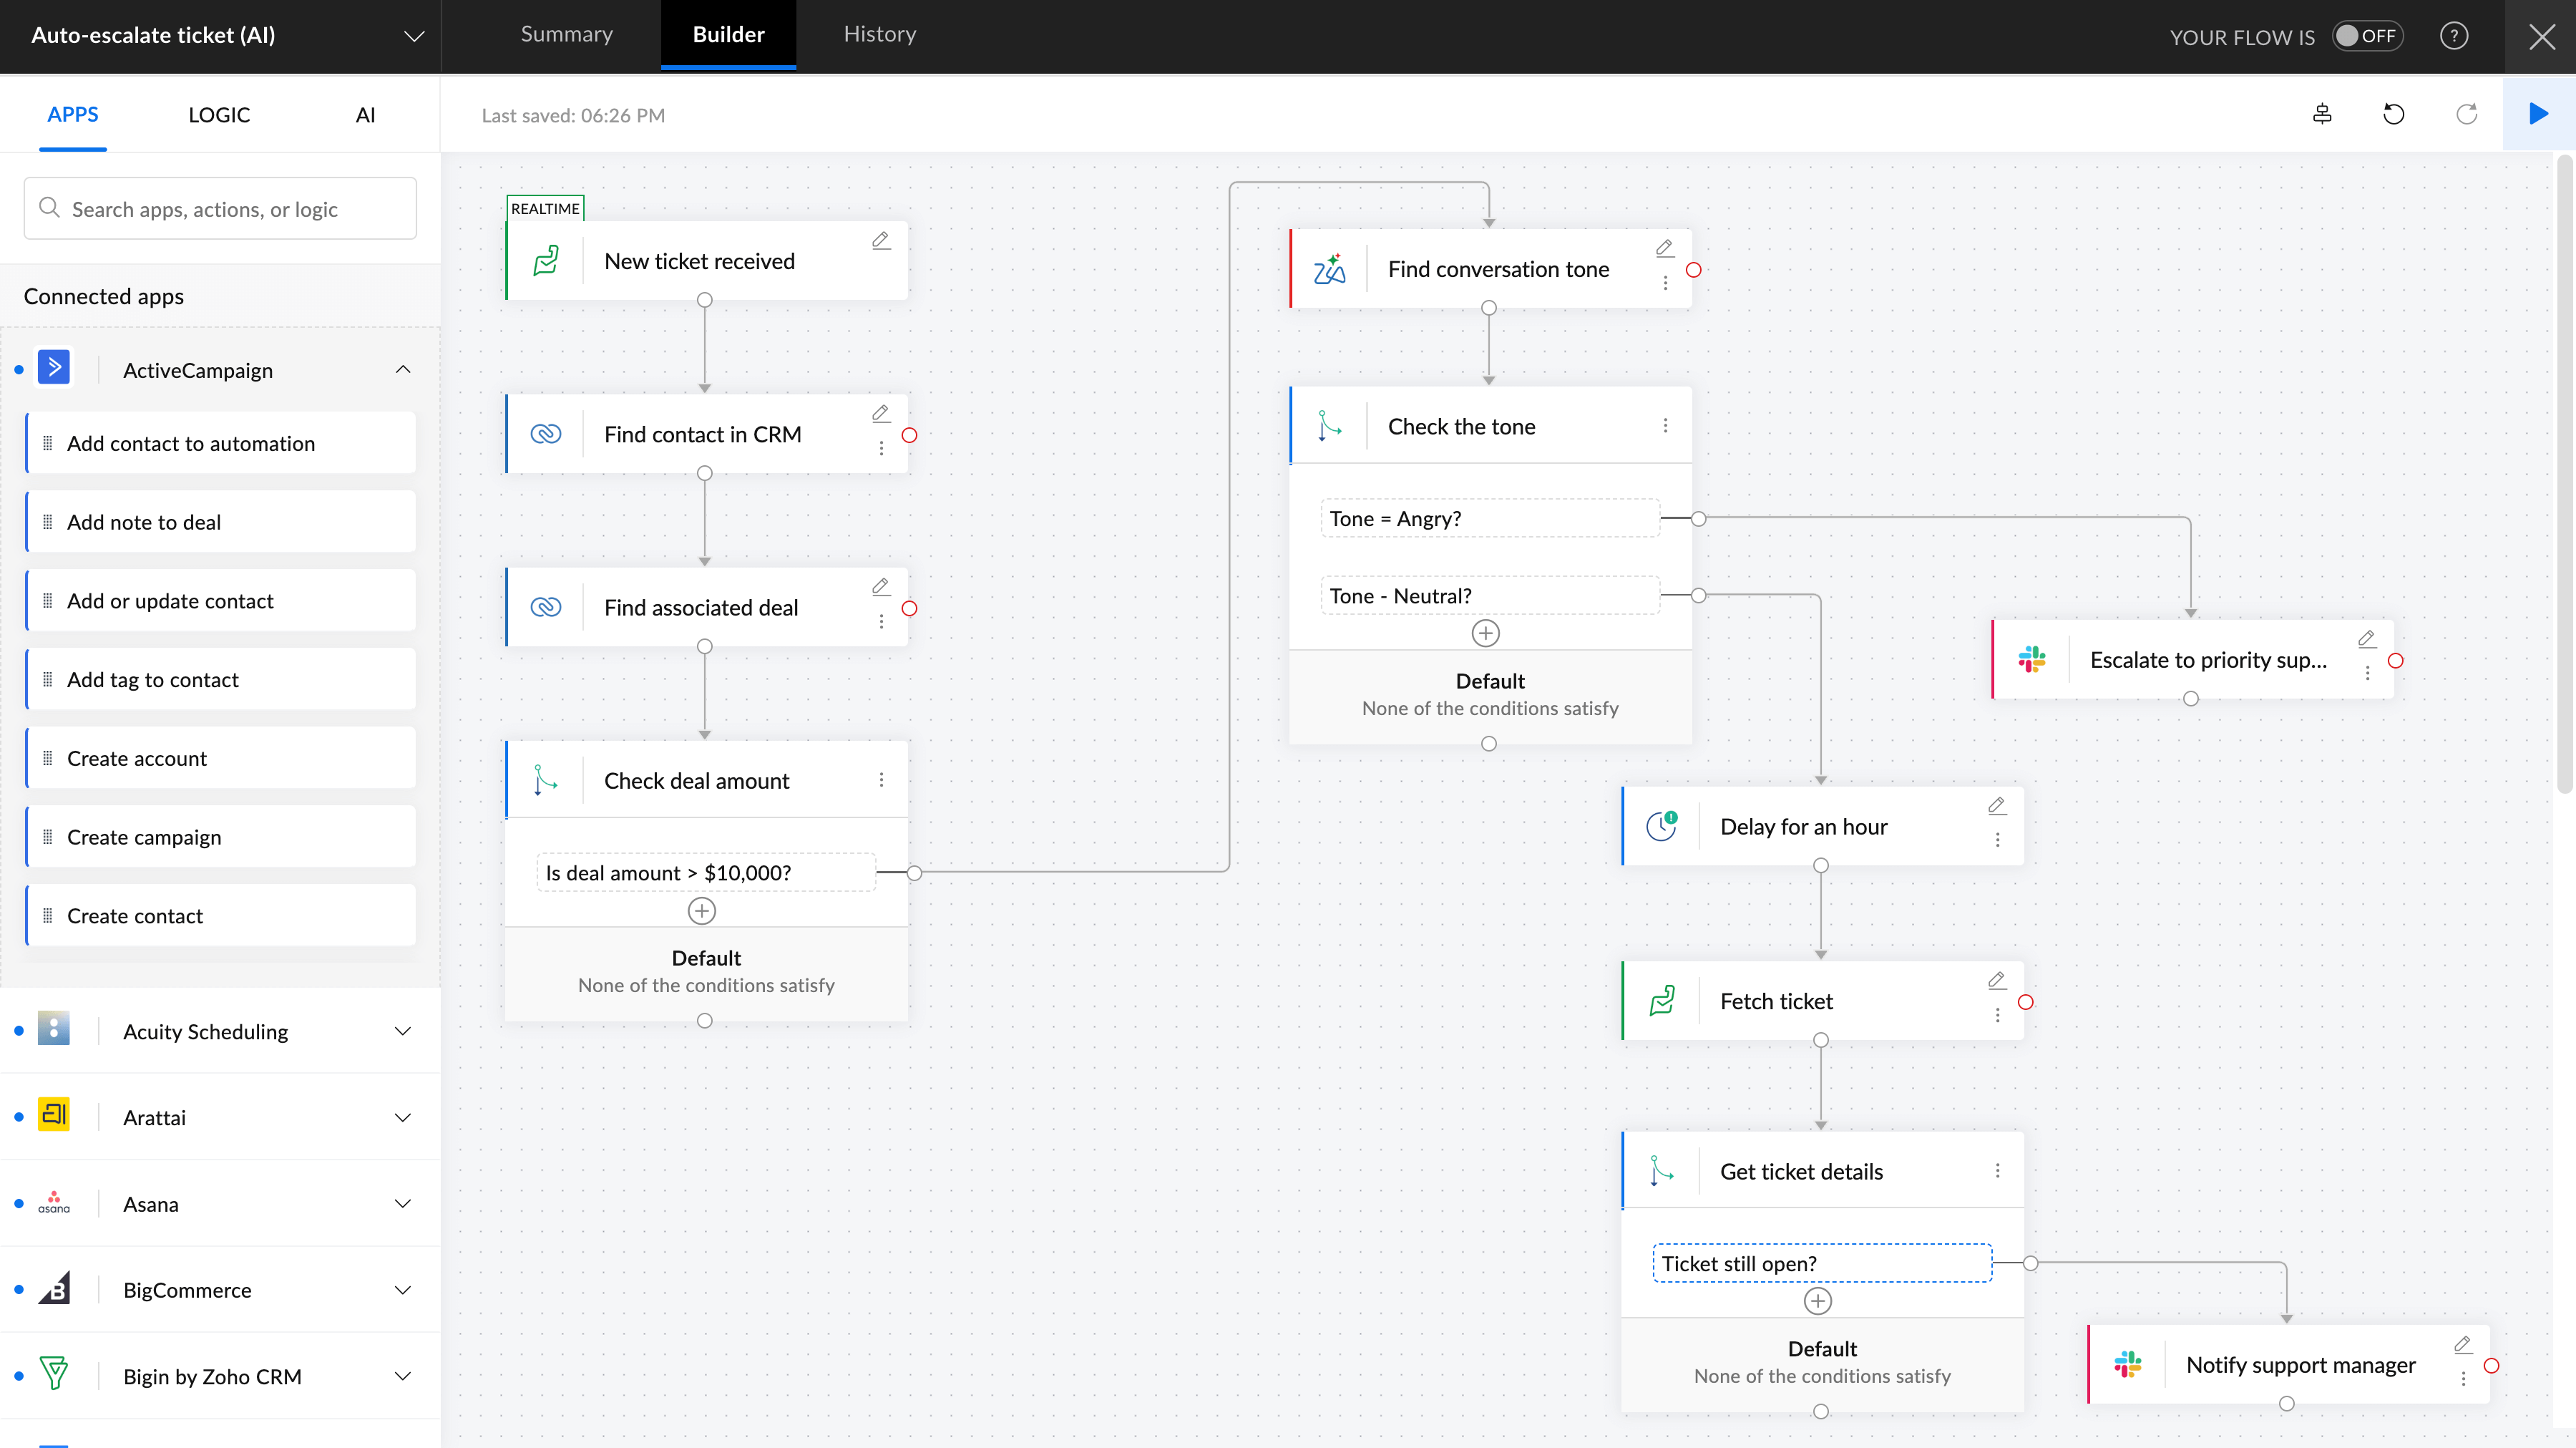
Task: Add a condition under Tone - Neutral
Action: [x=1486, y=633]
